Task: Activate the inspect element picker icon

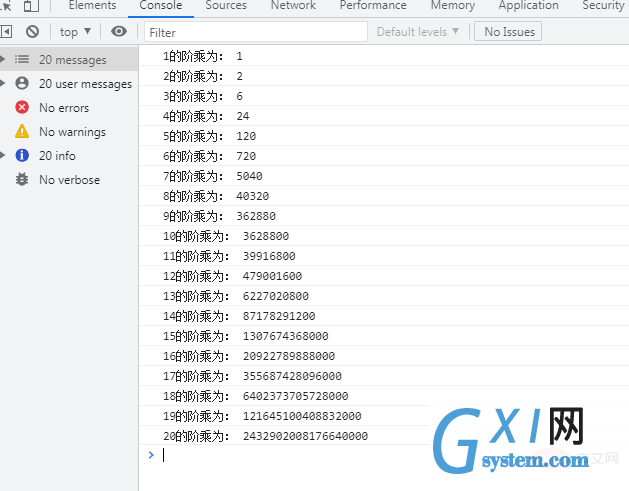Action: pyautogui.click(x=6, y=6)
